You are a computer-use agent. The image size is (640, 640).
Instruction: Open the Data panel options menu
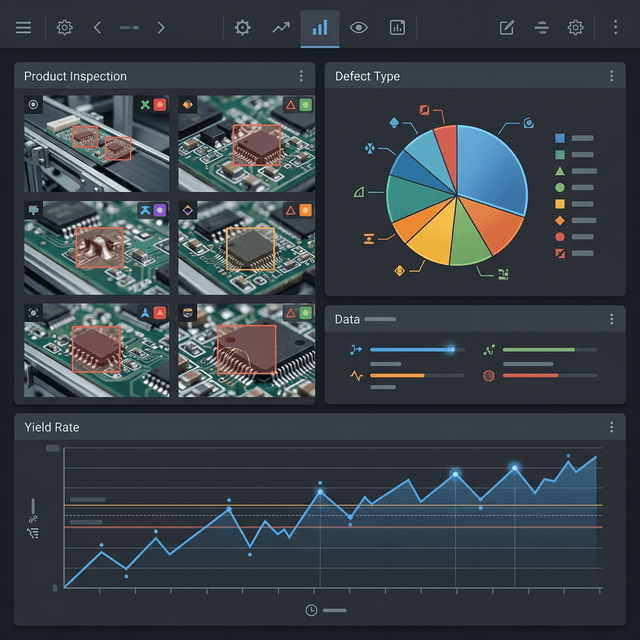612,319
